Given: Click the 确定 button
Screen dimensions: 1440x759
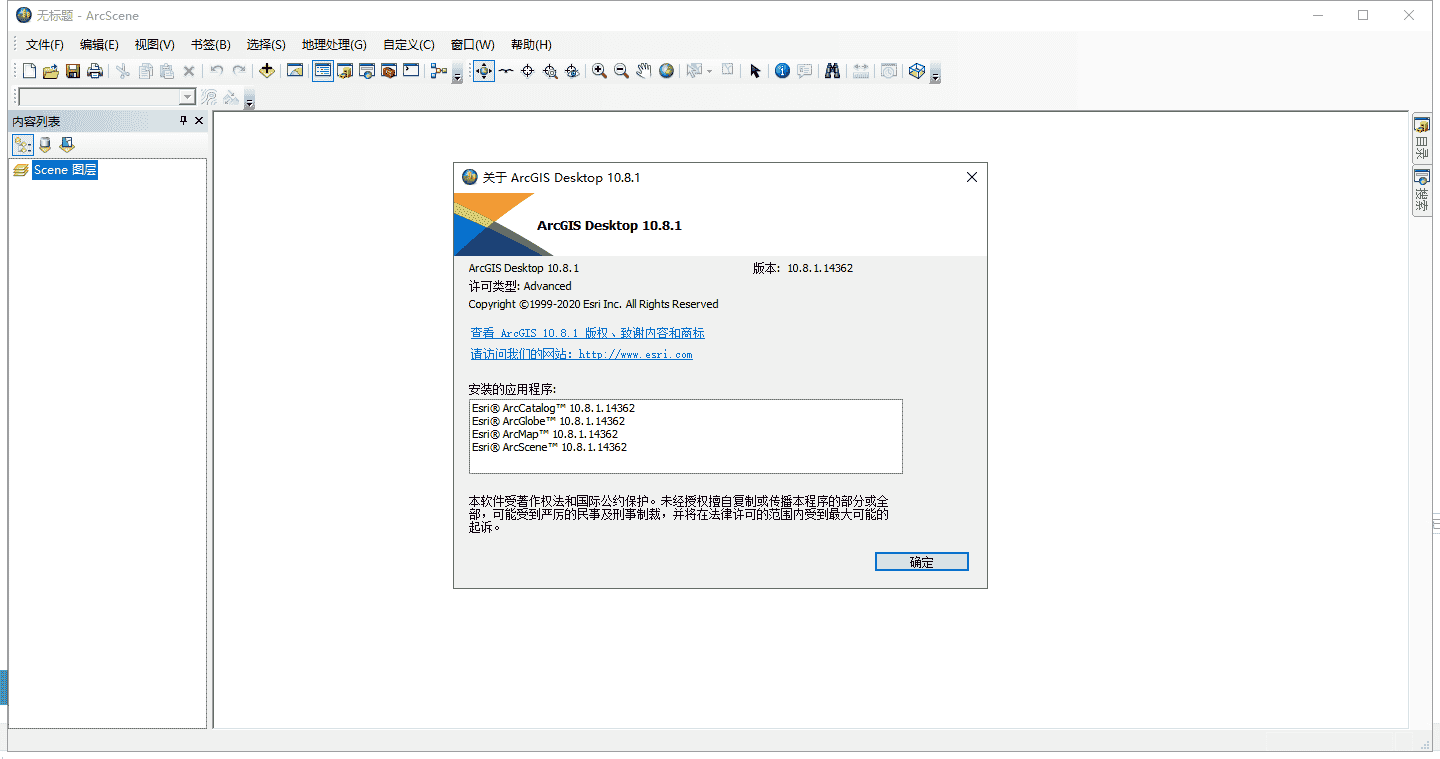Looking at the screenshot, I should point(921,562).
